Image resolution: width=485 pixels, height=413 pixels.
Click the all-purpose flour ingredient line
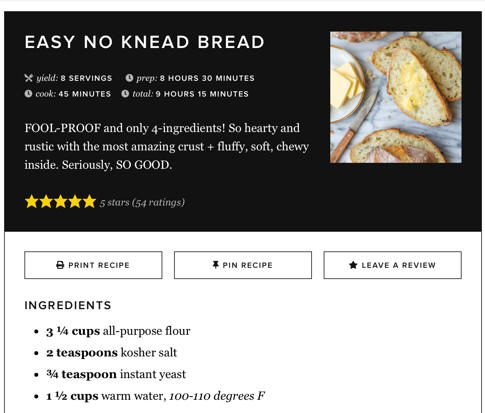(118, 331)
